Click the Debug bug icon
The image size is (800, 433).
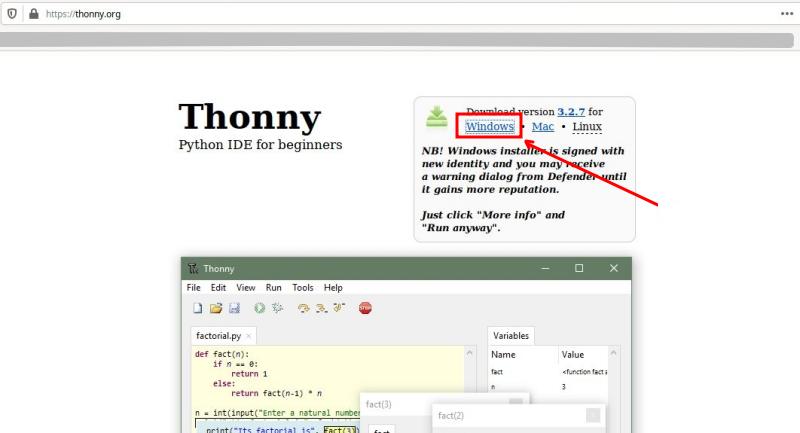(277, 309)
